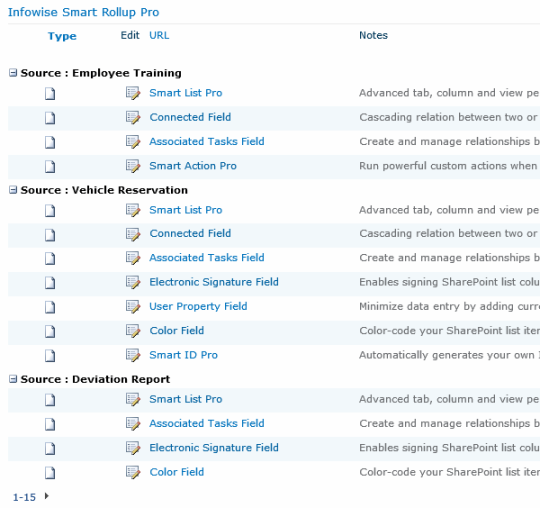Click edit icon for User Property Field row
The width and height of the screenshot is (540, 508).
click(133, 307)
